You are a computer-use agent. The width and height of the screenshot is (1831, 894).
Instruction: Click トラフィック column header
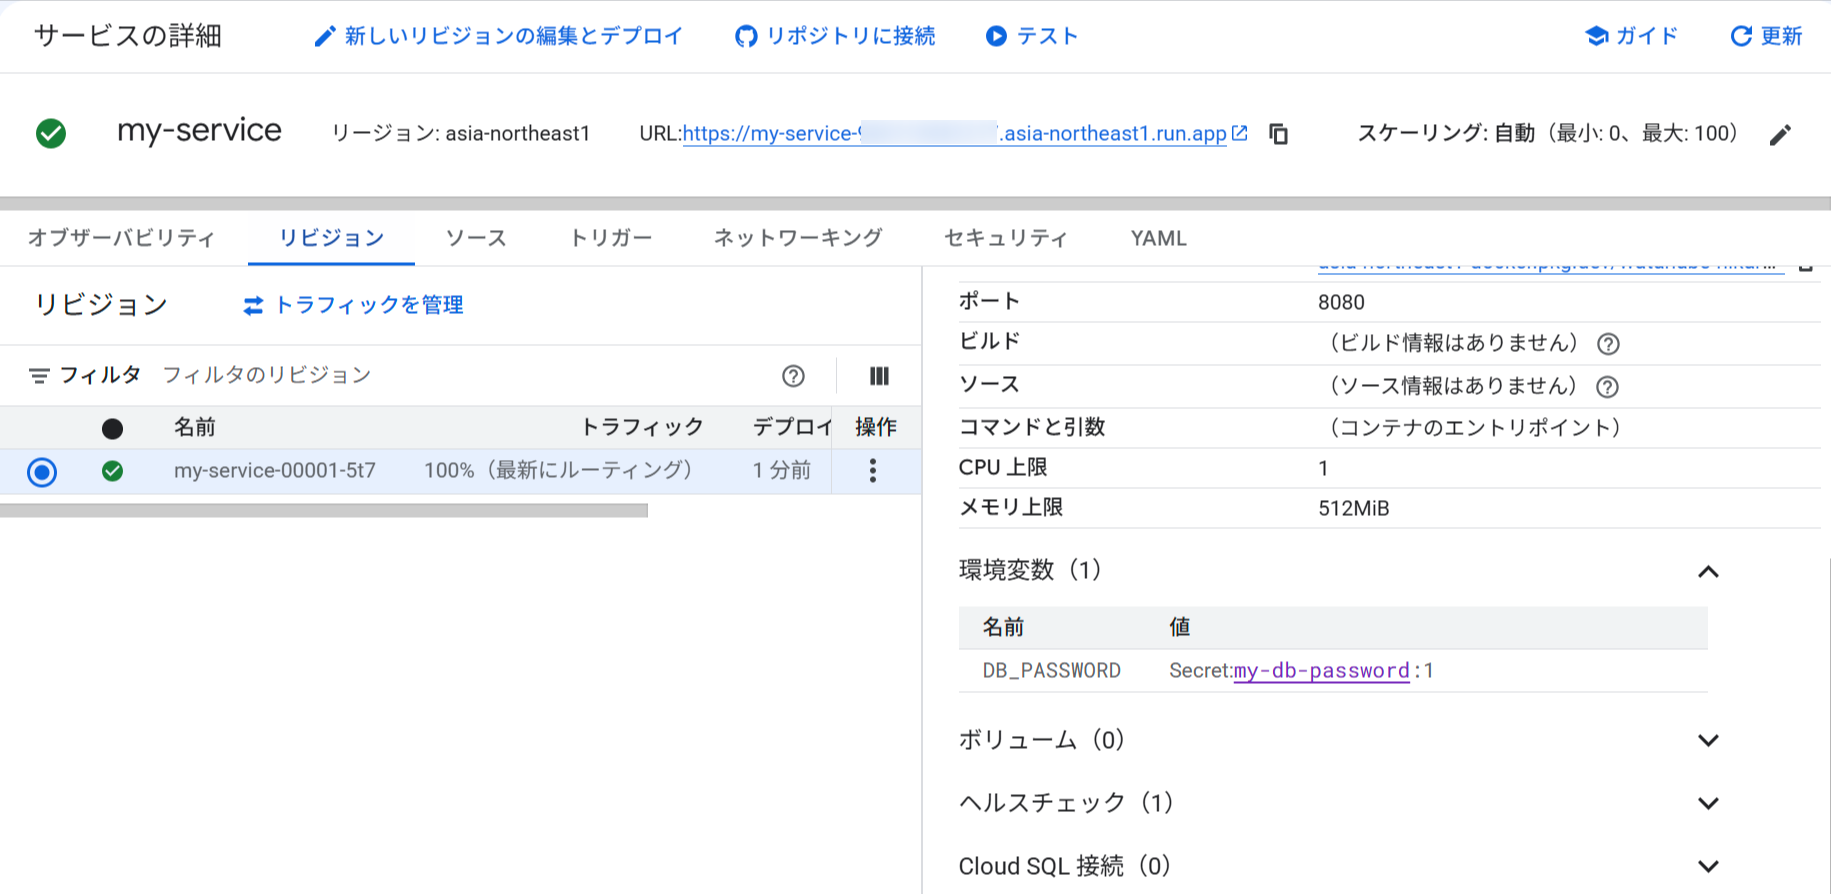(x=643, y=428)
